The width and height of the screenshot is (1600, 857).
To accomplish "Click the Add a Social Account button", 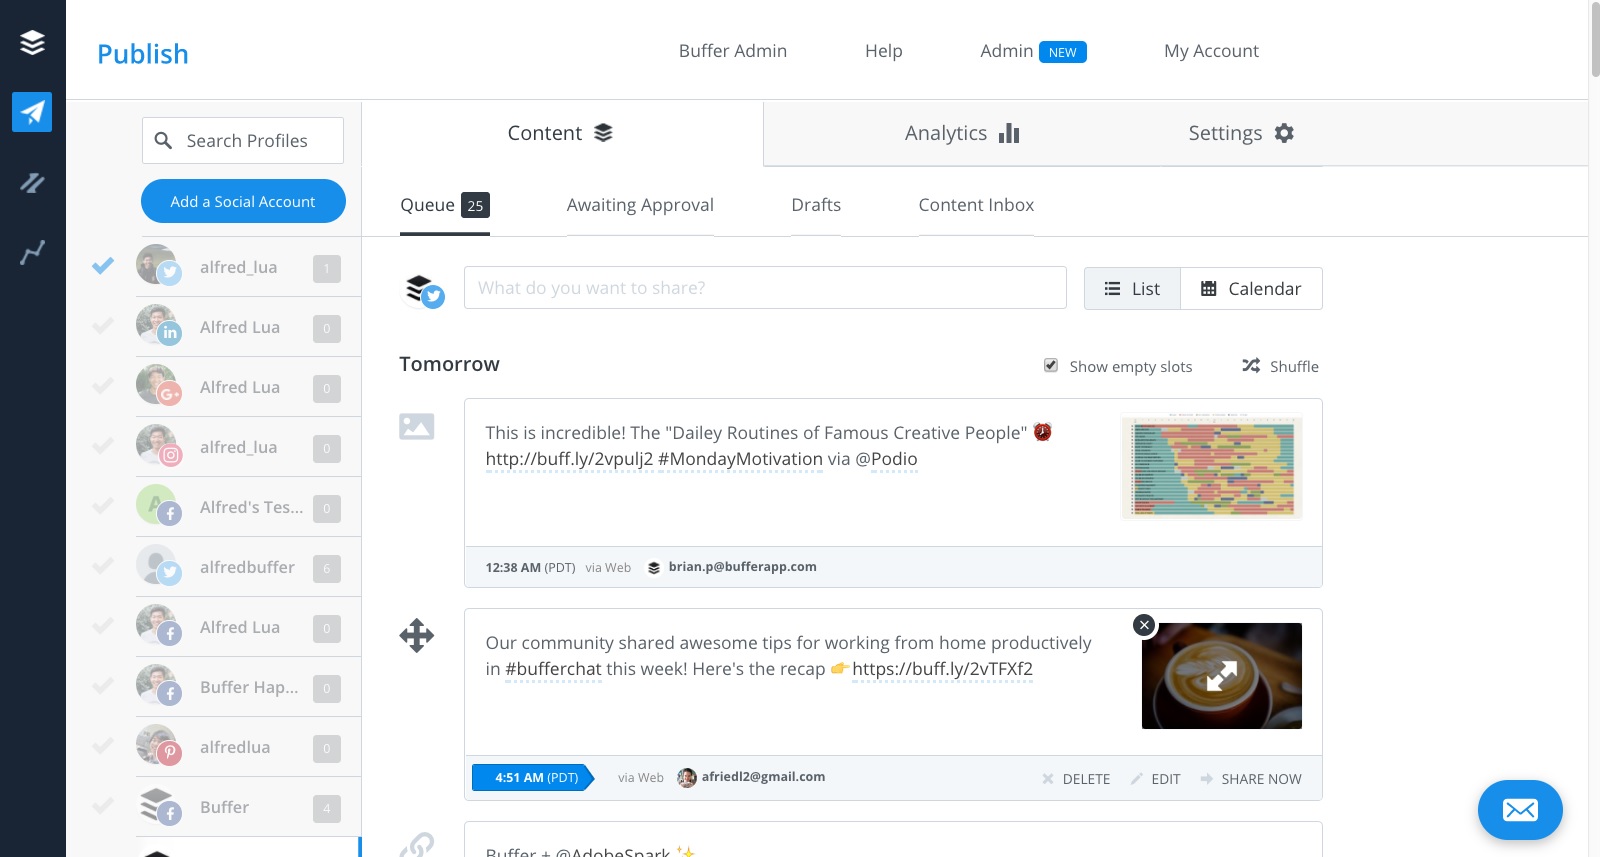I will pyautogui.click(x=243, y=202).
